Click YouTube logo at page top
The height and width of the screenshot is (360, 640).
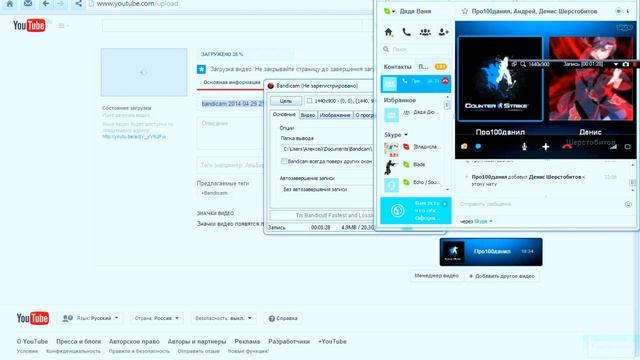pyautogui.click(x=29, y=26)
